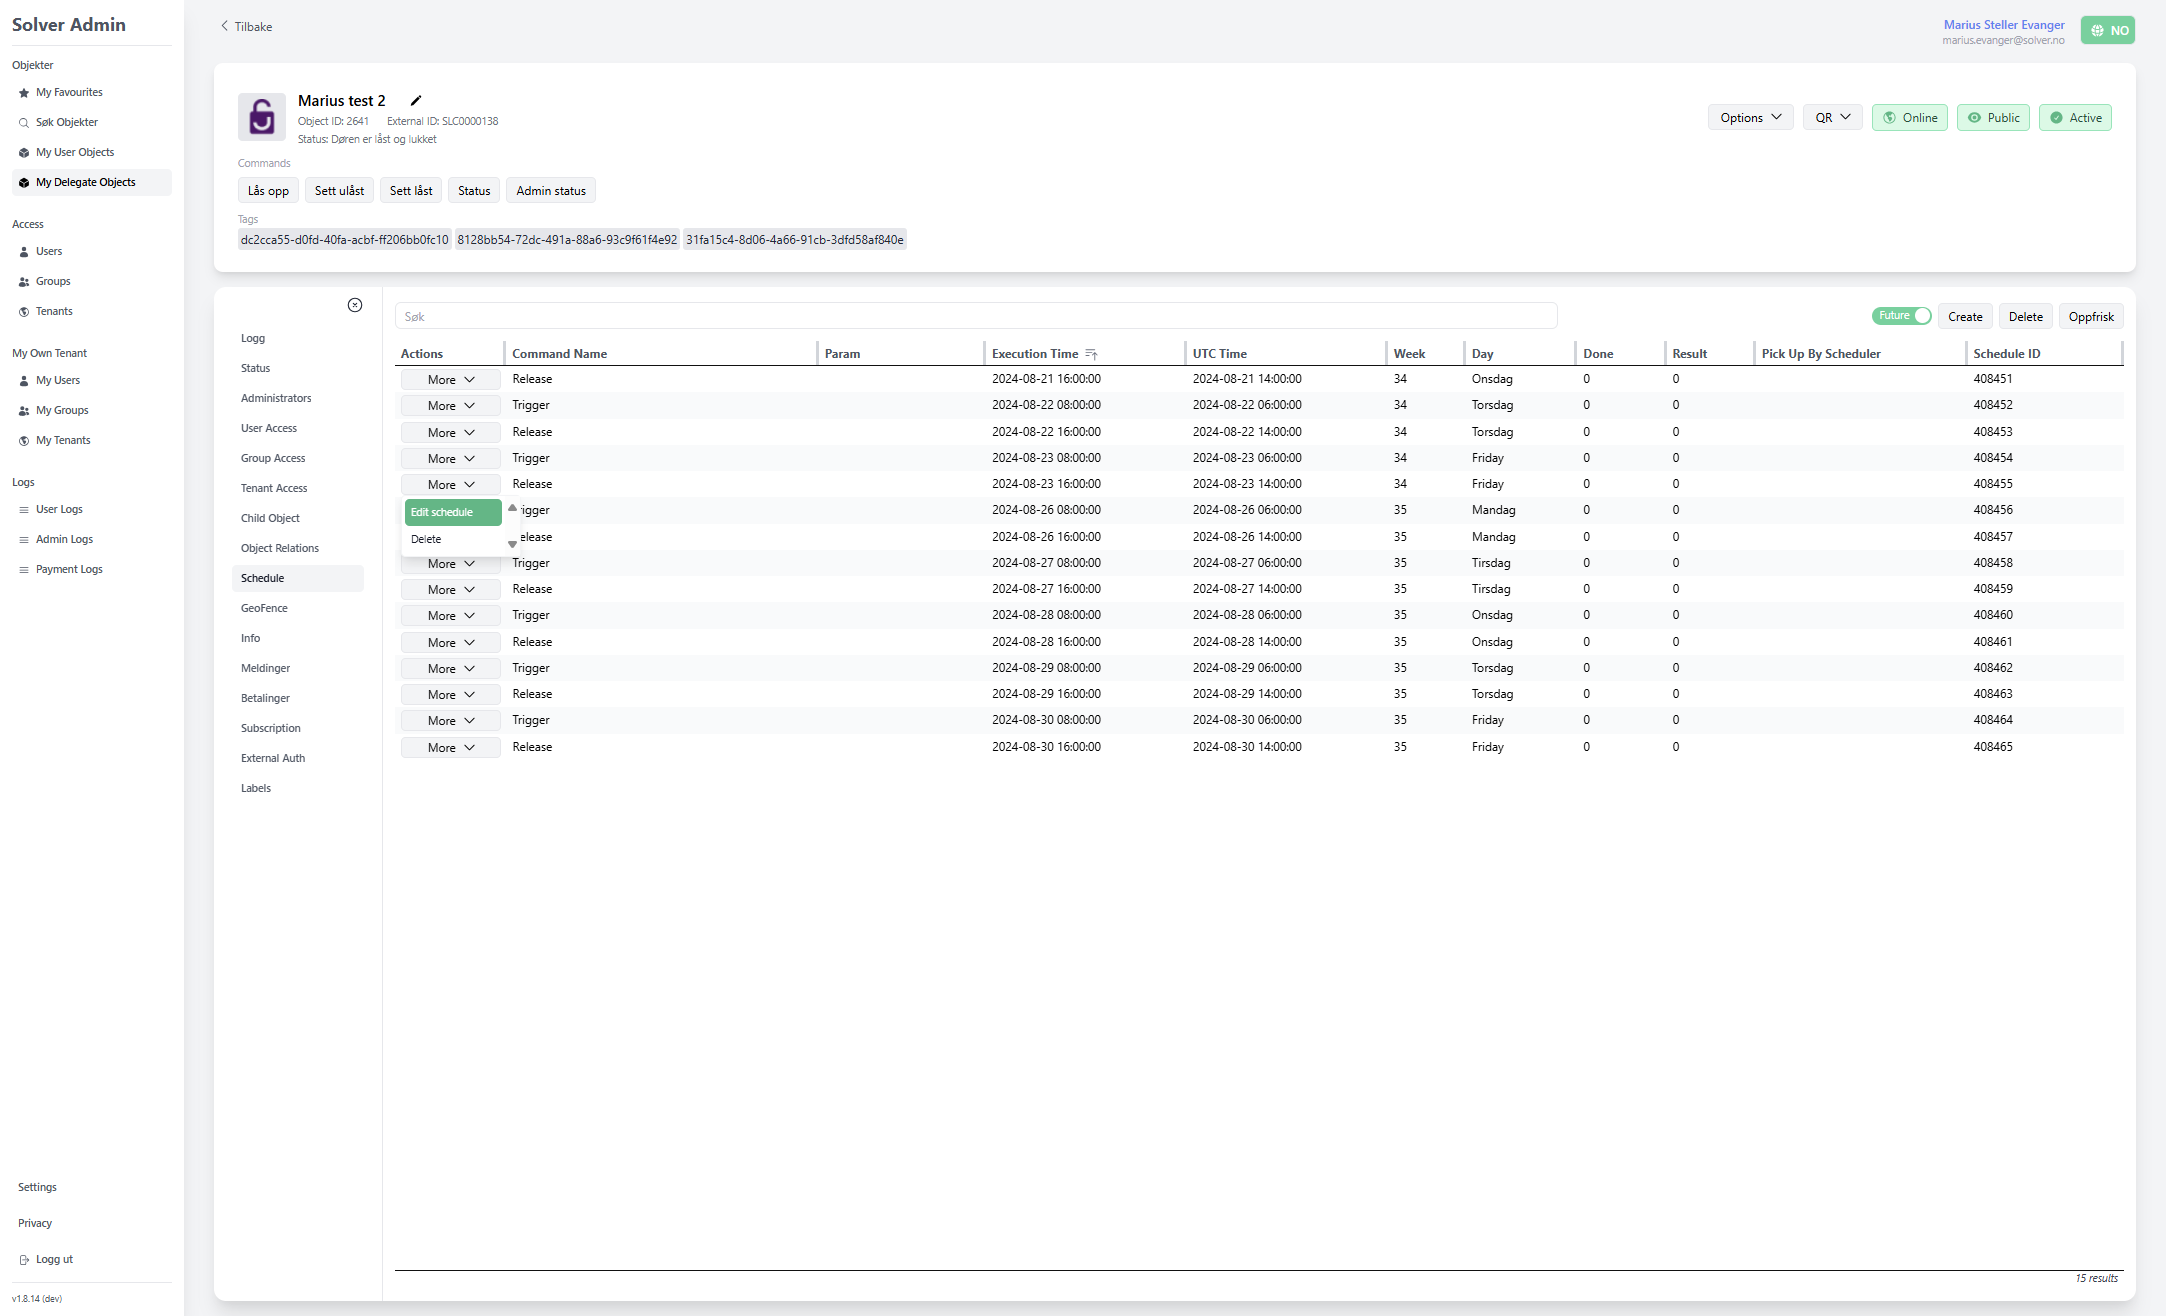Click the Groups people icon under Access
This screenshot has height=1316, width=2166.
pyautogui.click(x=24, y=282)
